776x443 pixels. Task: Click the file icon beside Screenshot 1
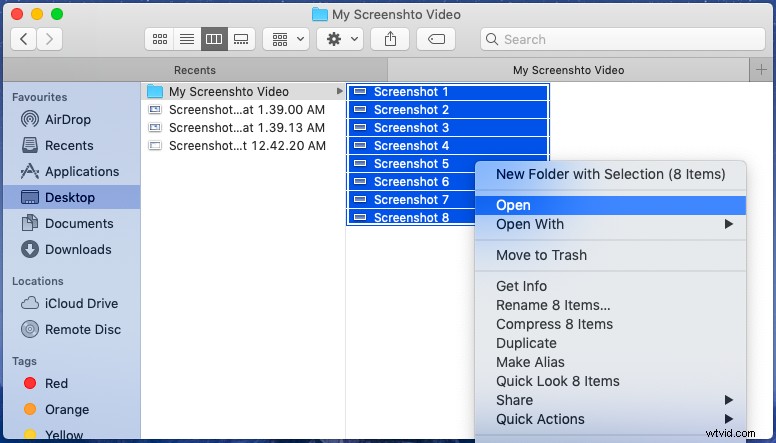coord(360,92)
